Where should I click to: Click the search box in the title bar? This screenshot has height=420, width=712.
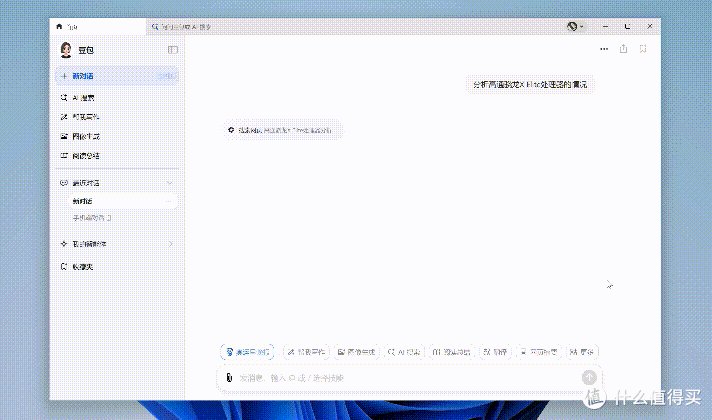(182, 27)
